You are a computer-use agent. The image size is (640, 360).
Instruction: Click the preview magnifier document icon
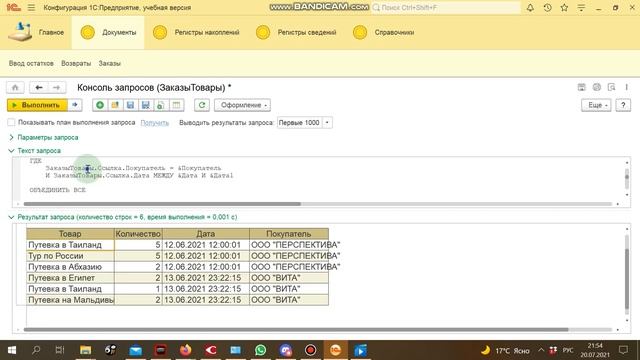pyautogui.click(x=611, y=87)
